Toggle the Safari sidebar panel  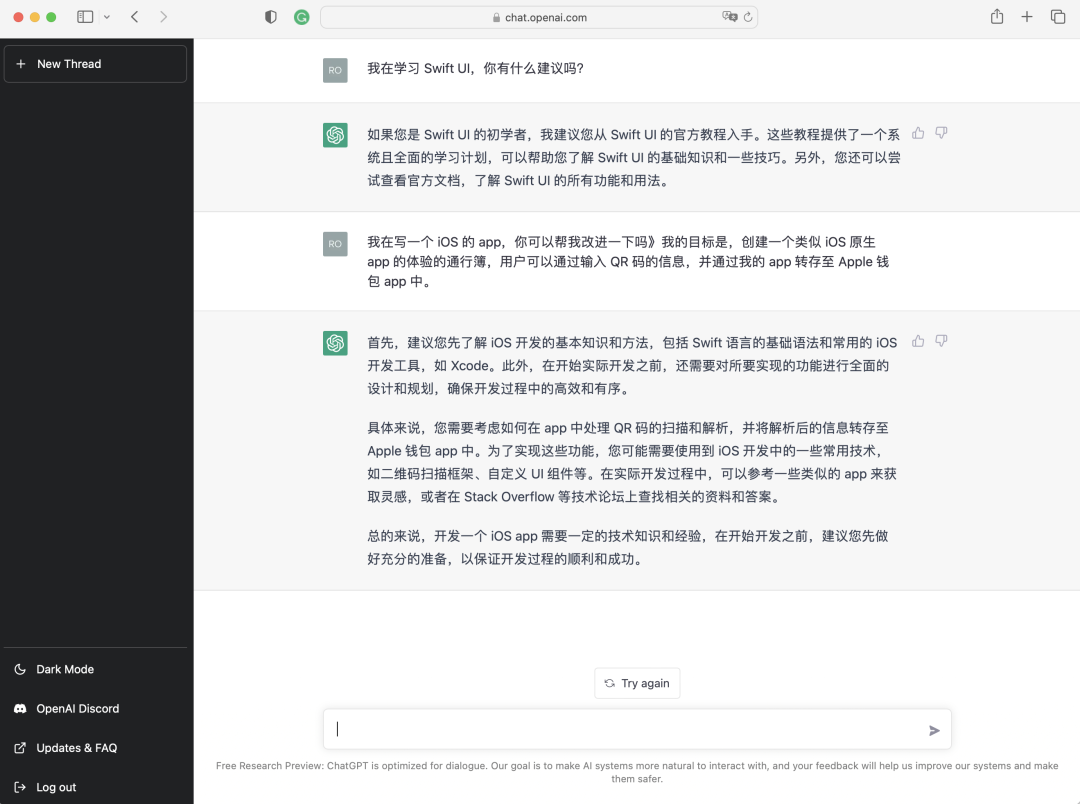pos(85,17)
